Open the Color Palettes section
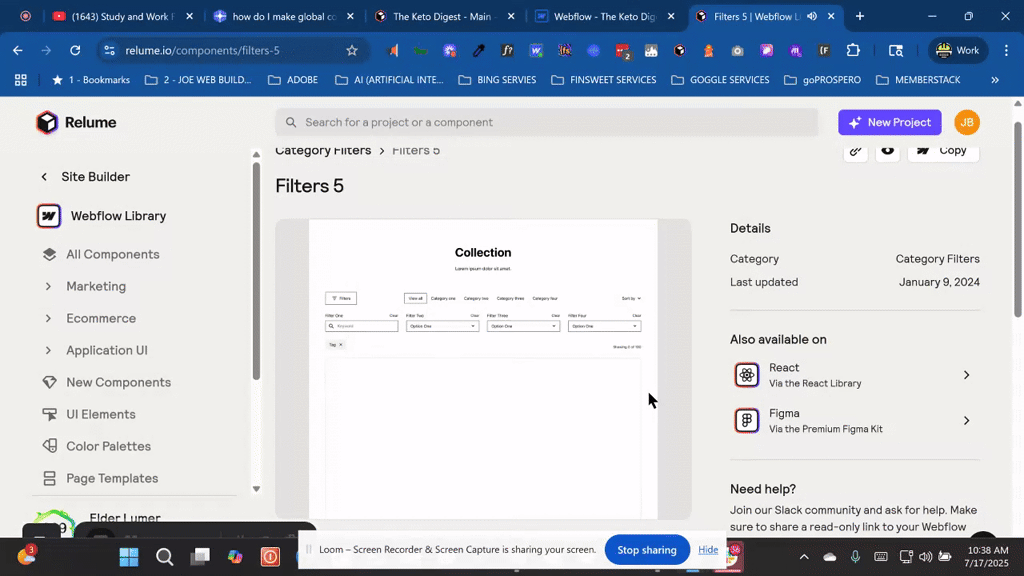Image resolution: width=1024 pixels, height=576 pixels. click(x=108, y=446)
